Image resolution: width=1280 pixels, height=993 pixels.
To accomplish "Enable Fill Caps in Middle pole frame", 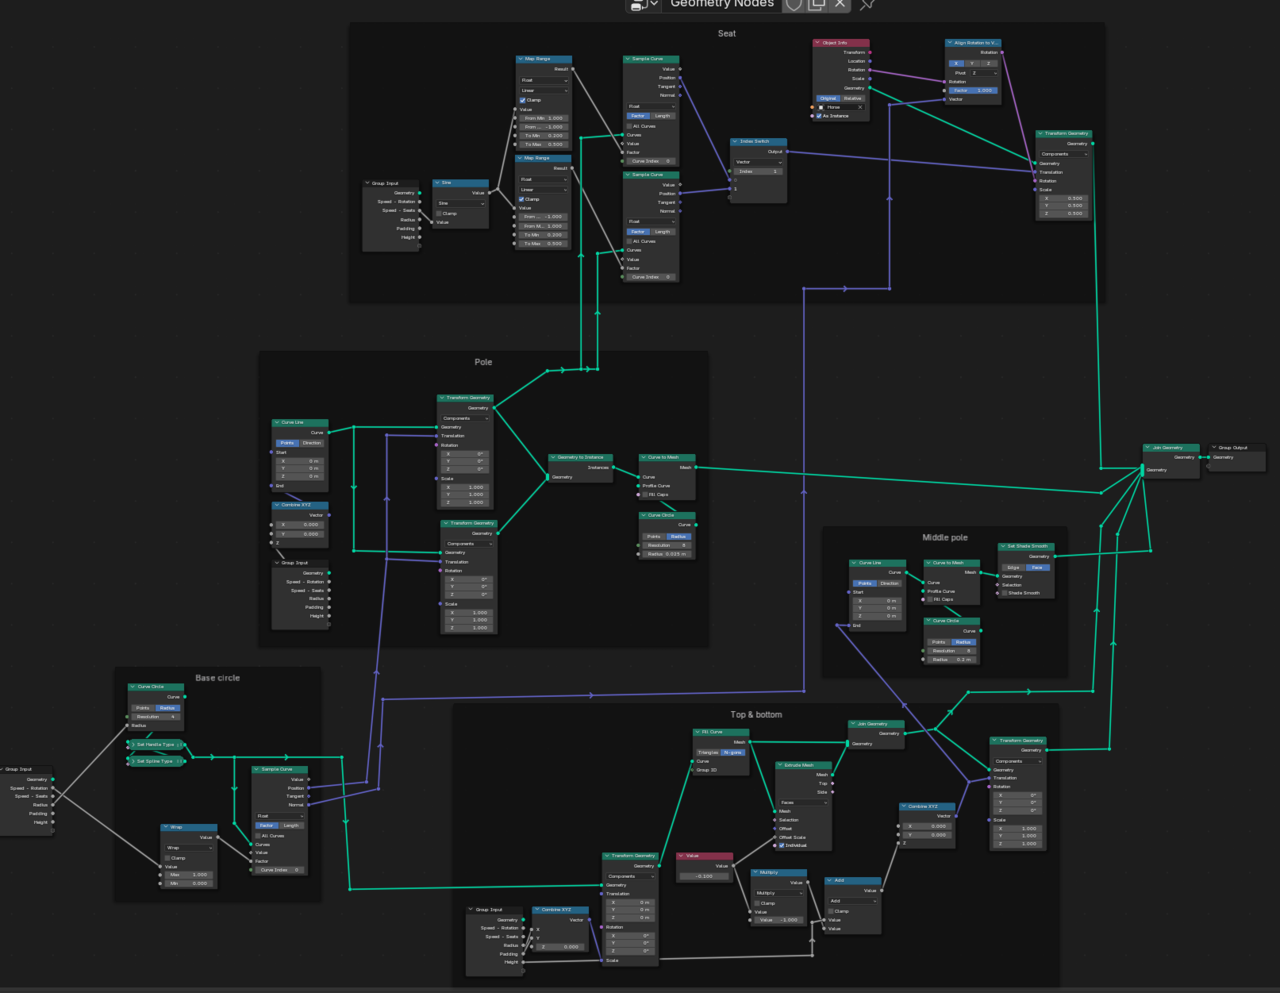I will point(930,600).
